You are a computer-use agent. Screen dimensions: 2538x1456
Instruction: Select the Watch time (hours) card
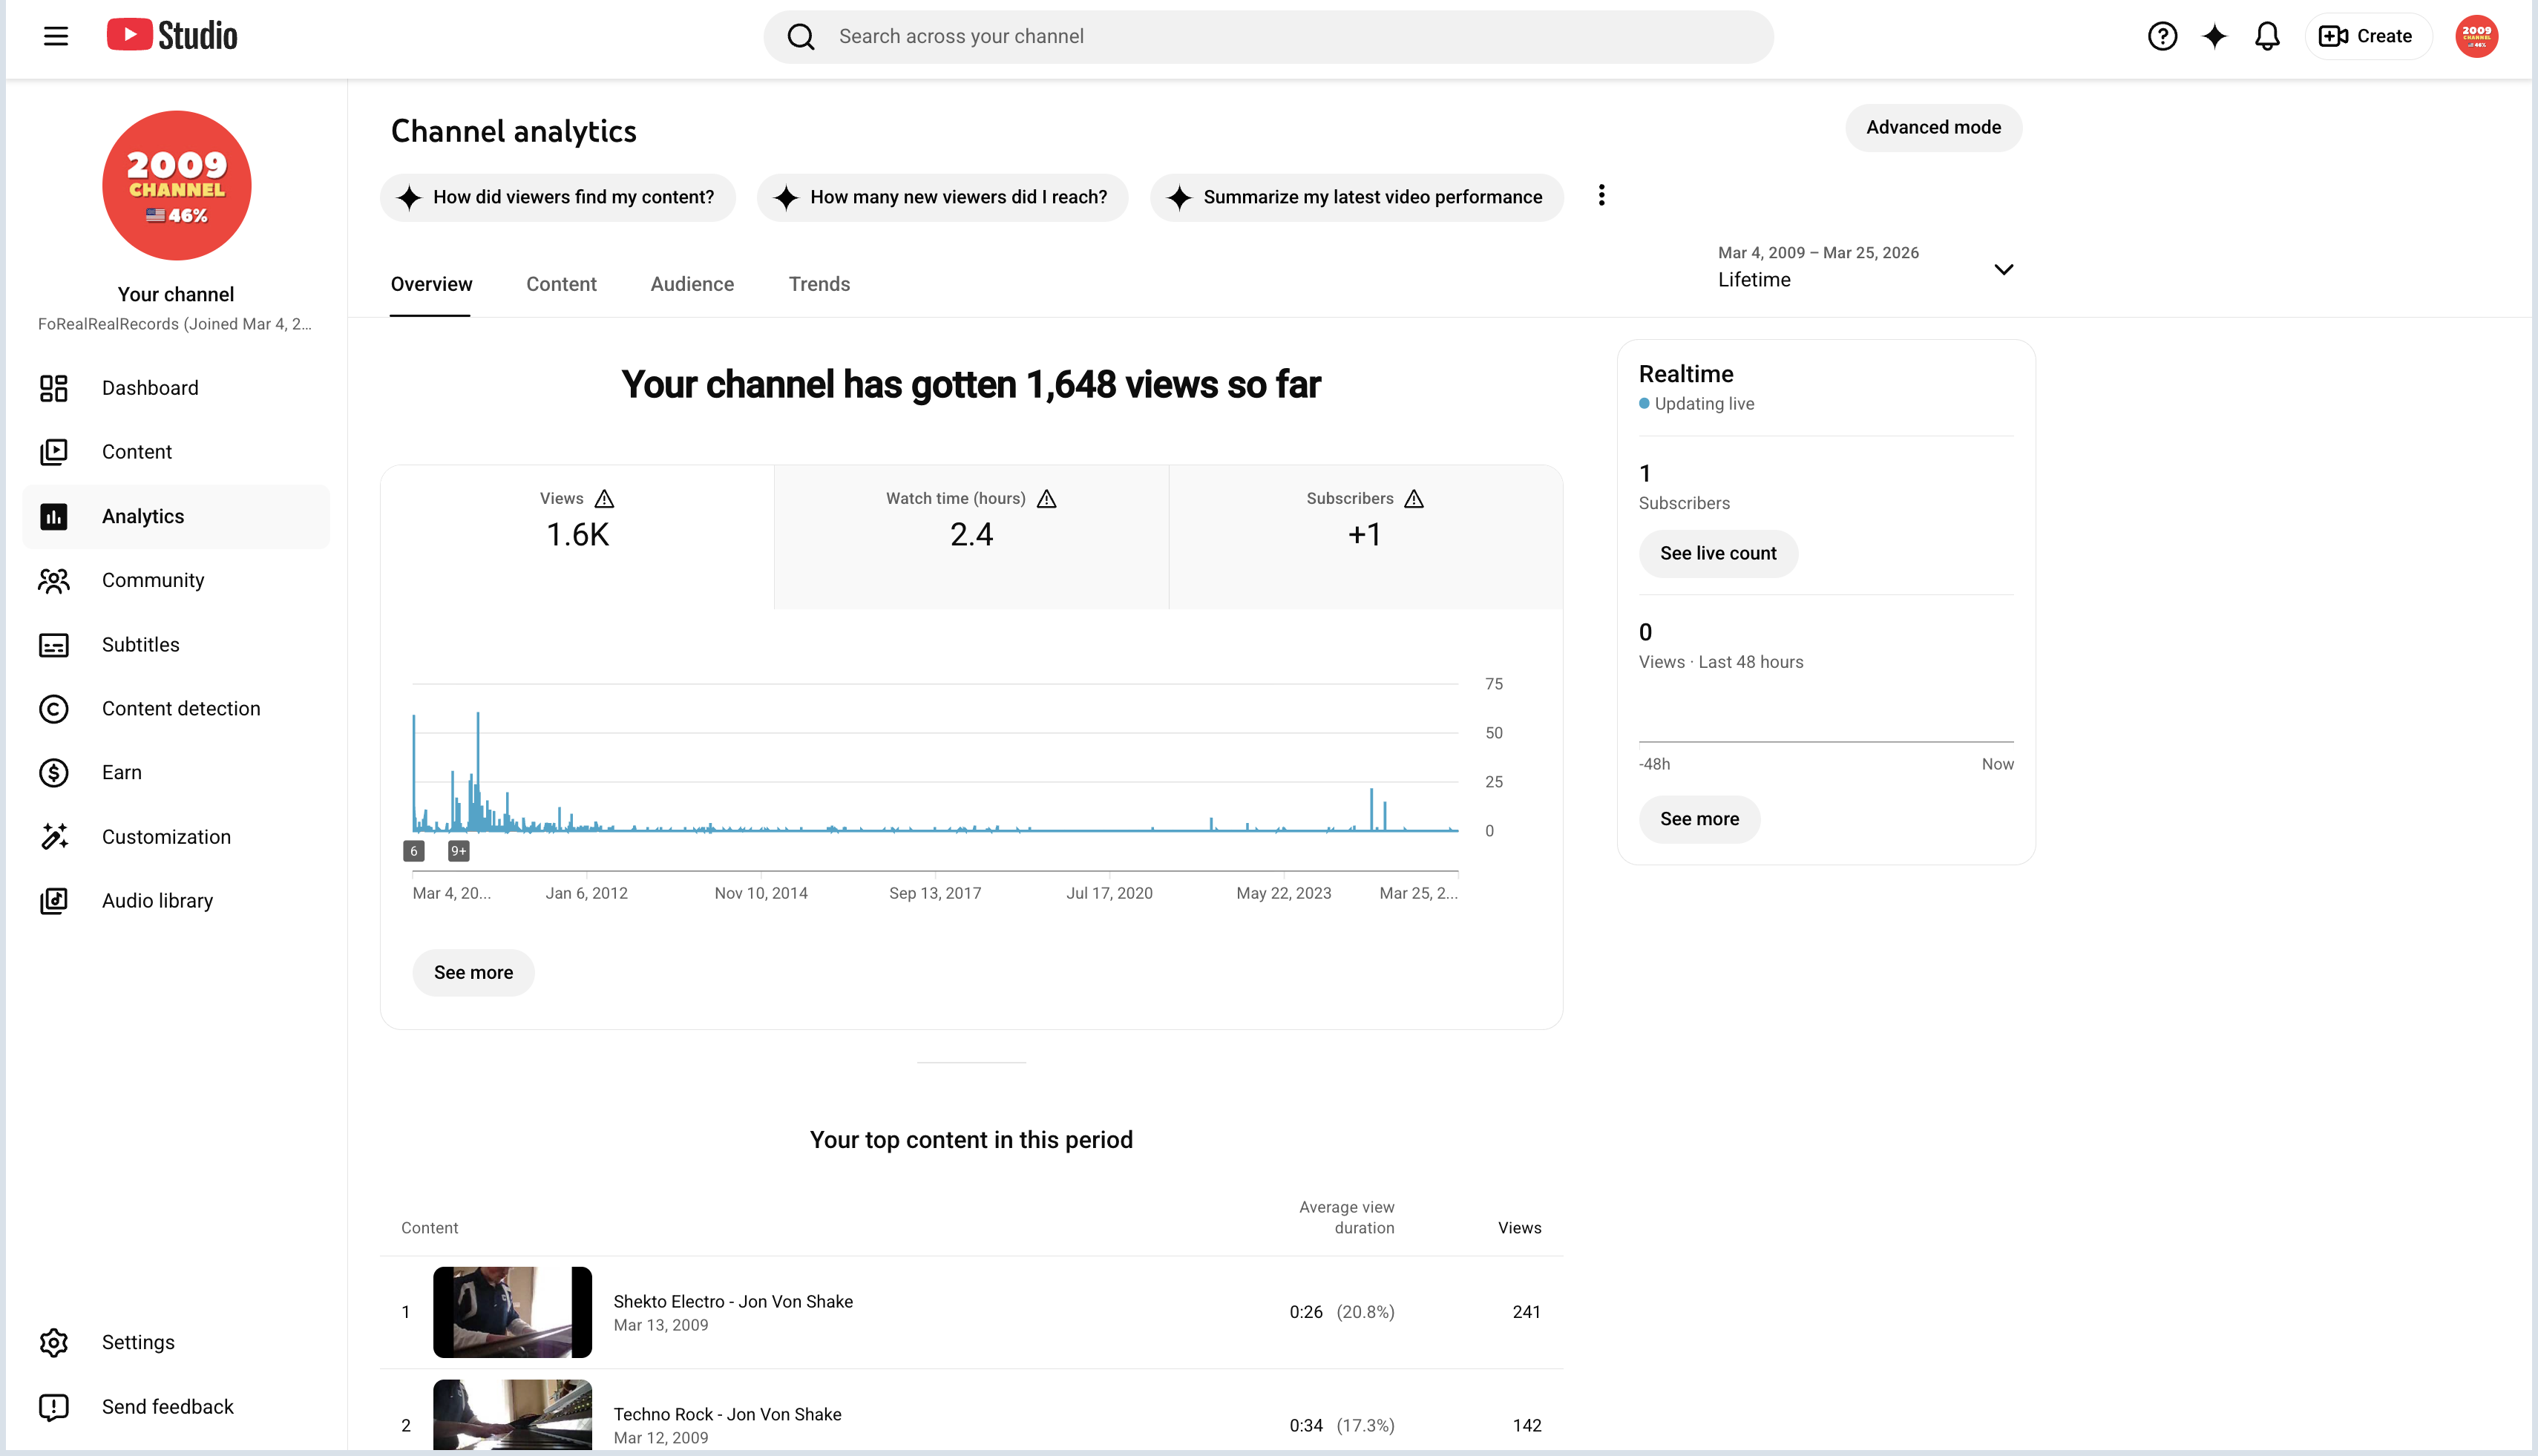(971, 537)
